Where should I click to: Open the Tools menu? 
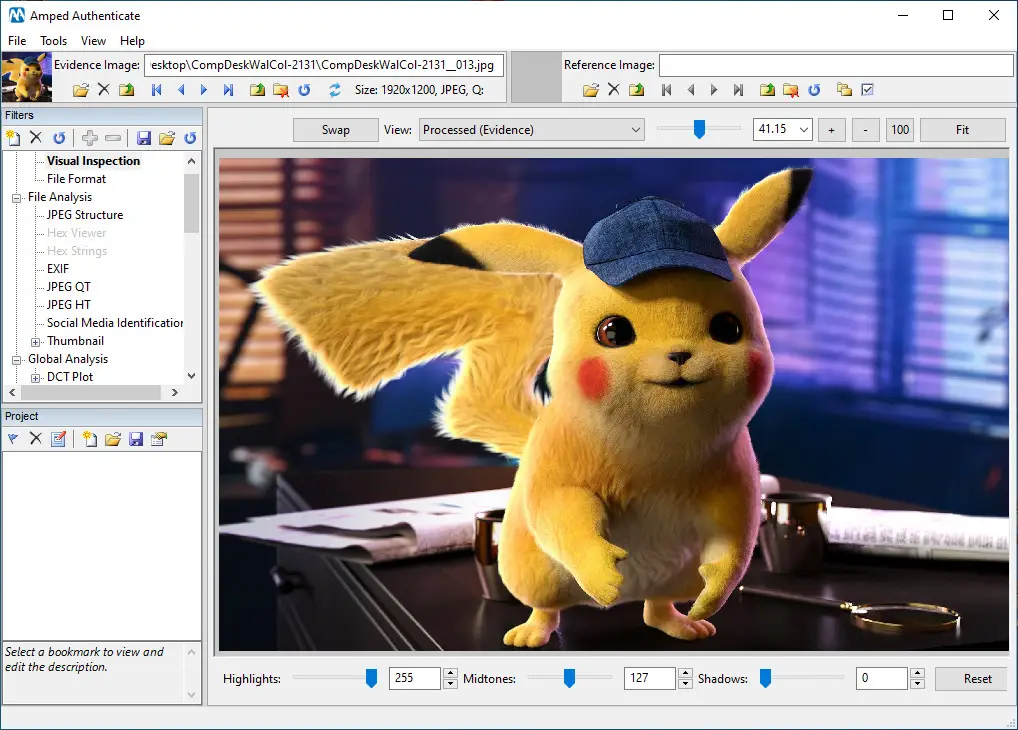[x=53, y=41]
